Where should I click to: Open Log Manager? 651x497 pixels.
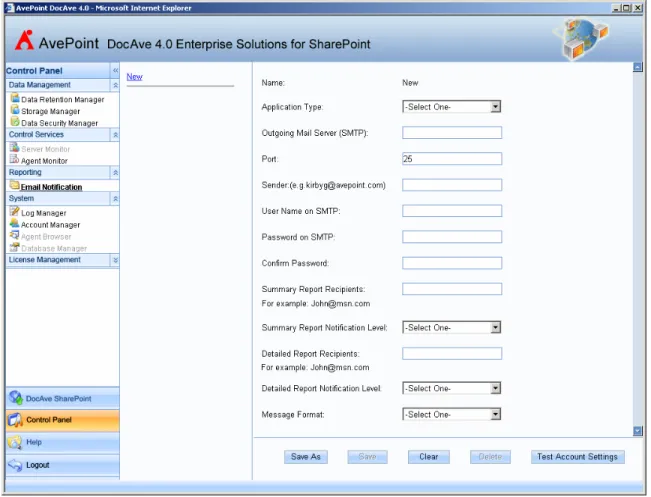click(x=44, y=213)
